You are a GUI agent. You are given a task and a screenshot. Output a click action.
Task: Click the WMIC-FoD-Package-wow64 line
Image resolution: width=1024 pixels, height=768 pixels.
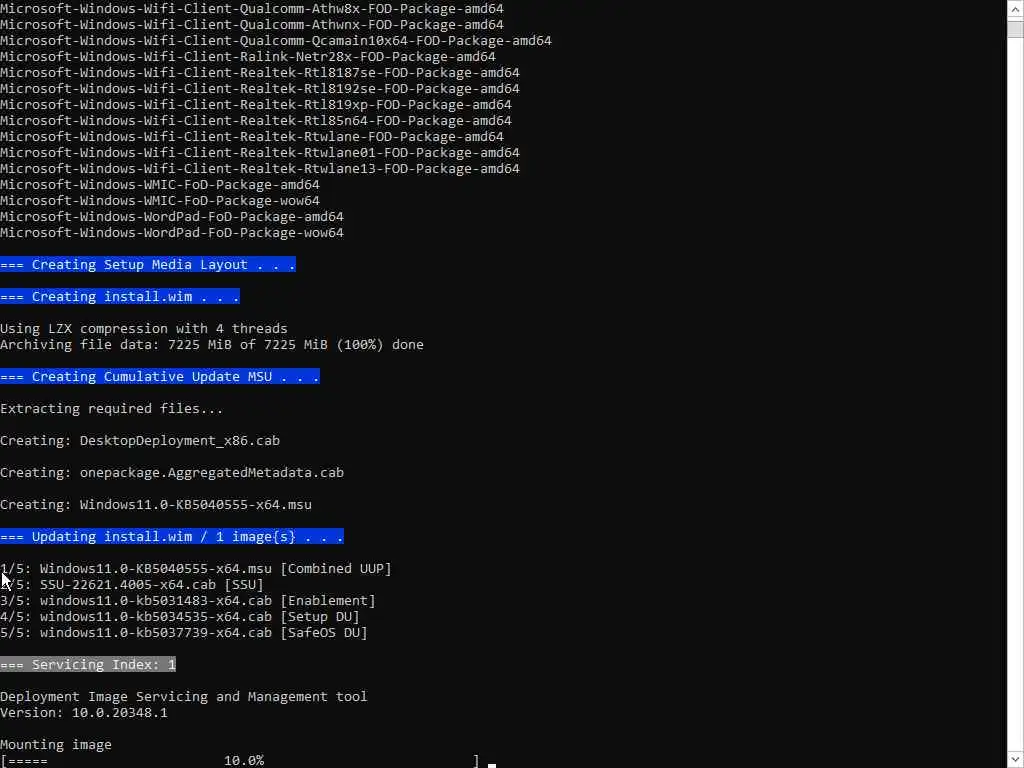tap(160, 200)
